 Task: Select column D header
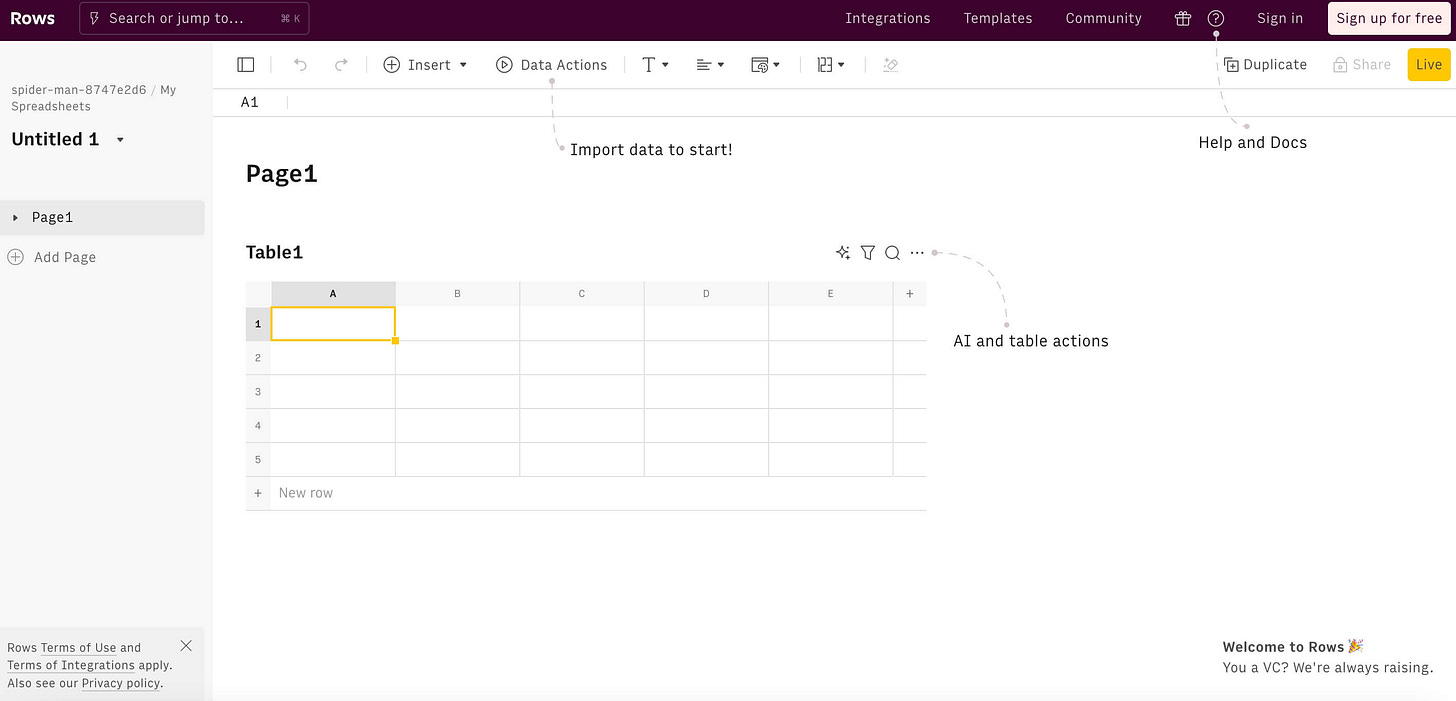coord(706,294)
